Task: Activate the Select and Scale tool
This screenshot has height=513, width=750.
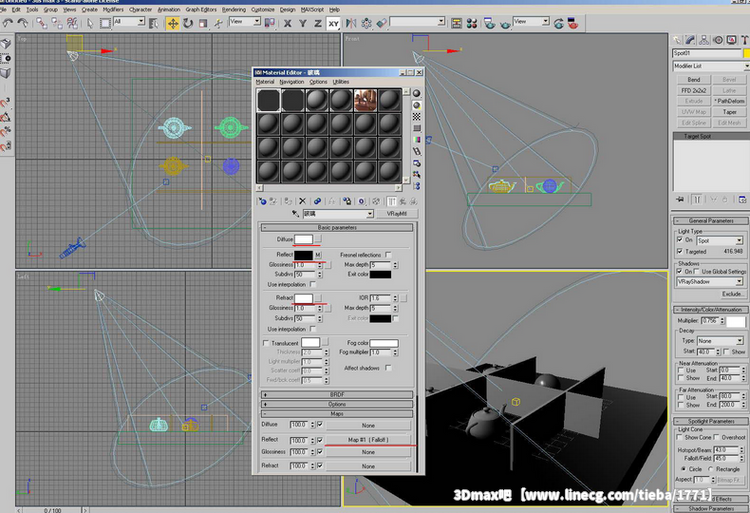Action: point(203,23)
